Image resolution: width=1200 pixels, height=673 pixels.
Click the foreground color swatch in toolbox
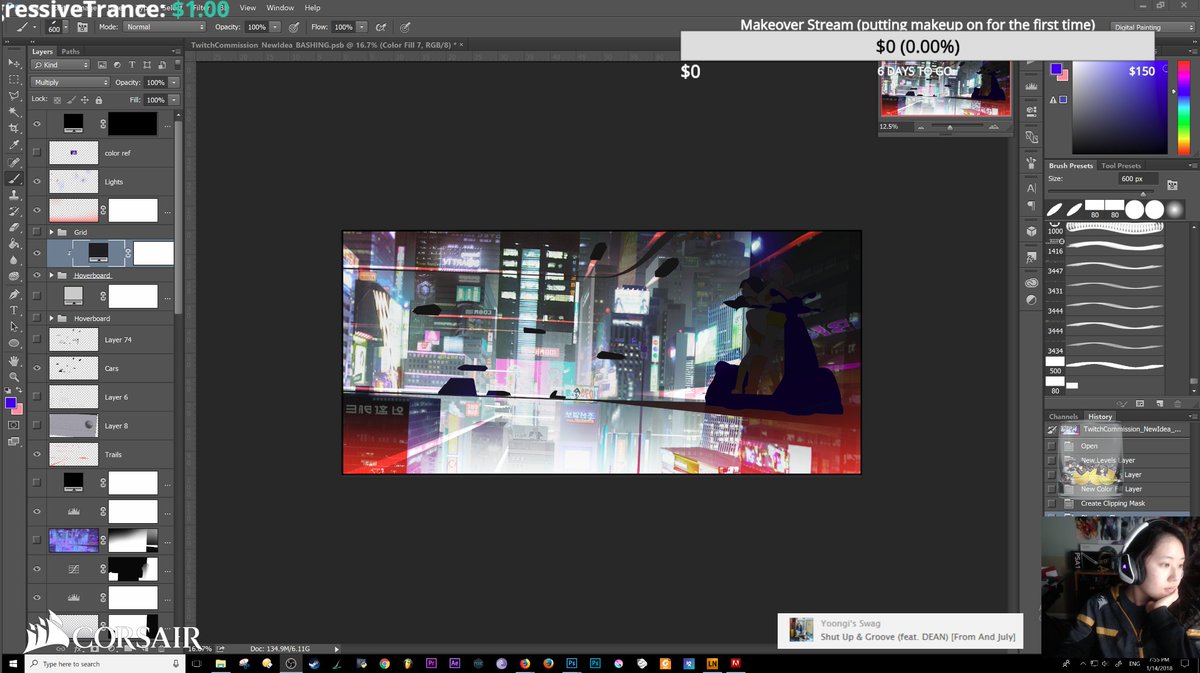point(10,403)
